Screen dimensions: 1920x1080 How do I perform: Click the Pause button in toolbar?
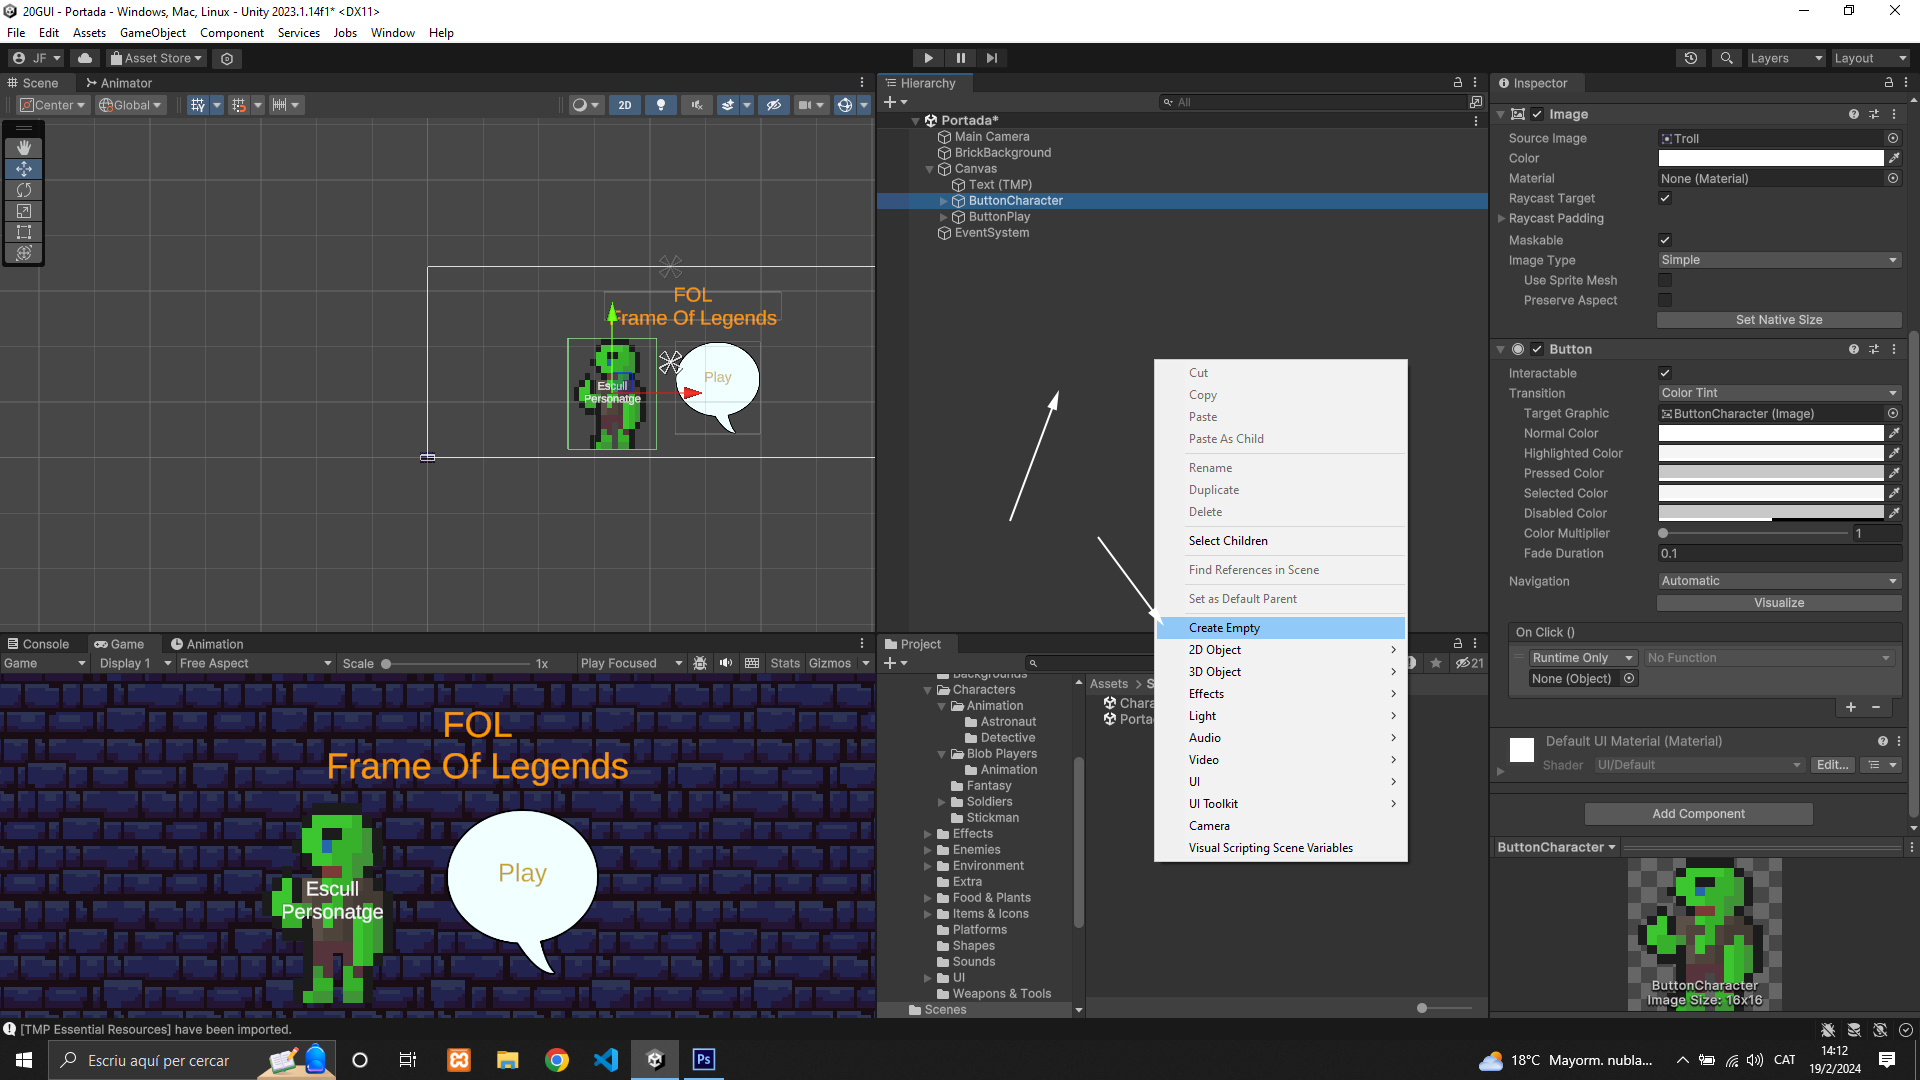point(960,58)
